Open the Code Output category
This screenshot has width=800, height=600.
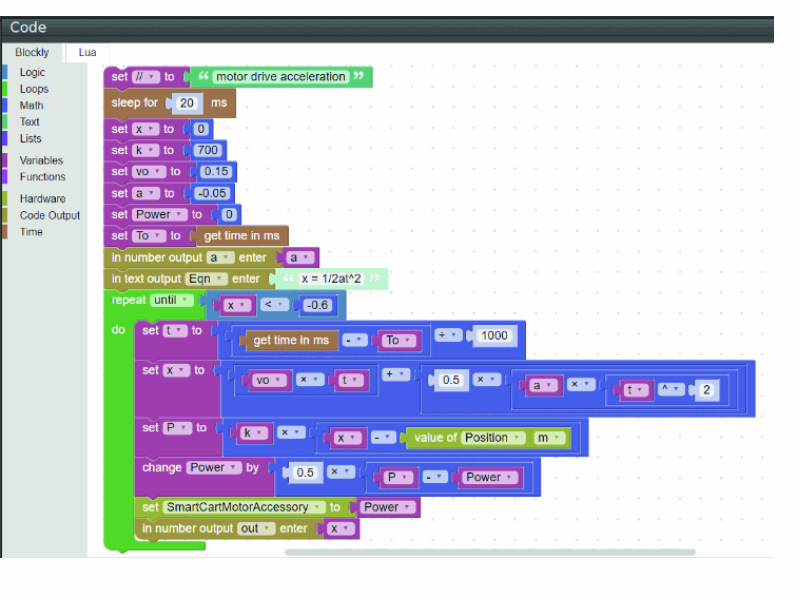(x=50, y=215)
